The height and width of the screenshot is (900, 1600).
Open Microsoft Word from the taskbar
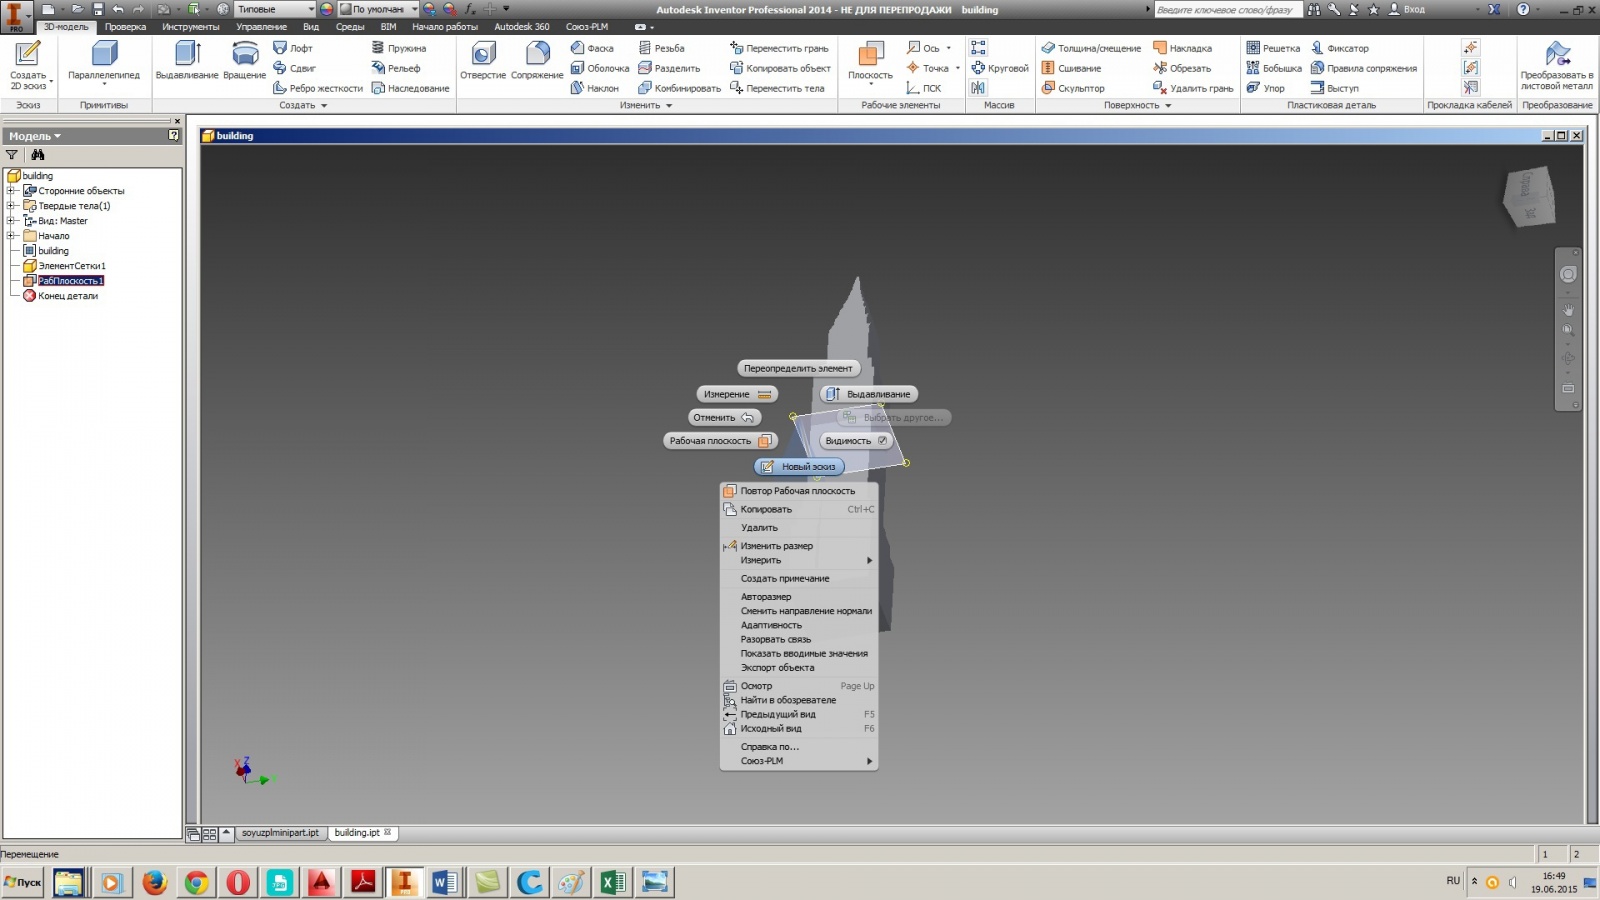click(445, 882)
